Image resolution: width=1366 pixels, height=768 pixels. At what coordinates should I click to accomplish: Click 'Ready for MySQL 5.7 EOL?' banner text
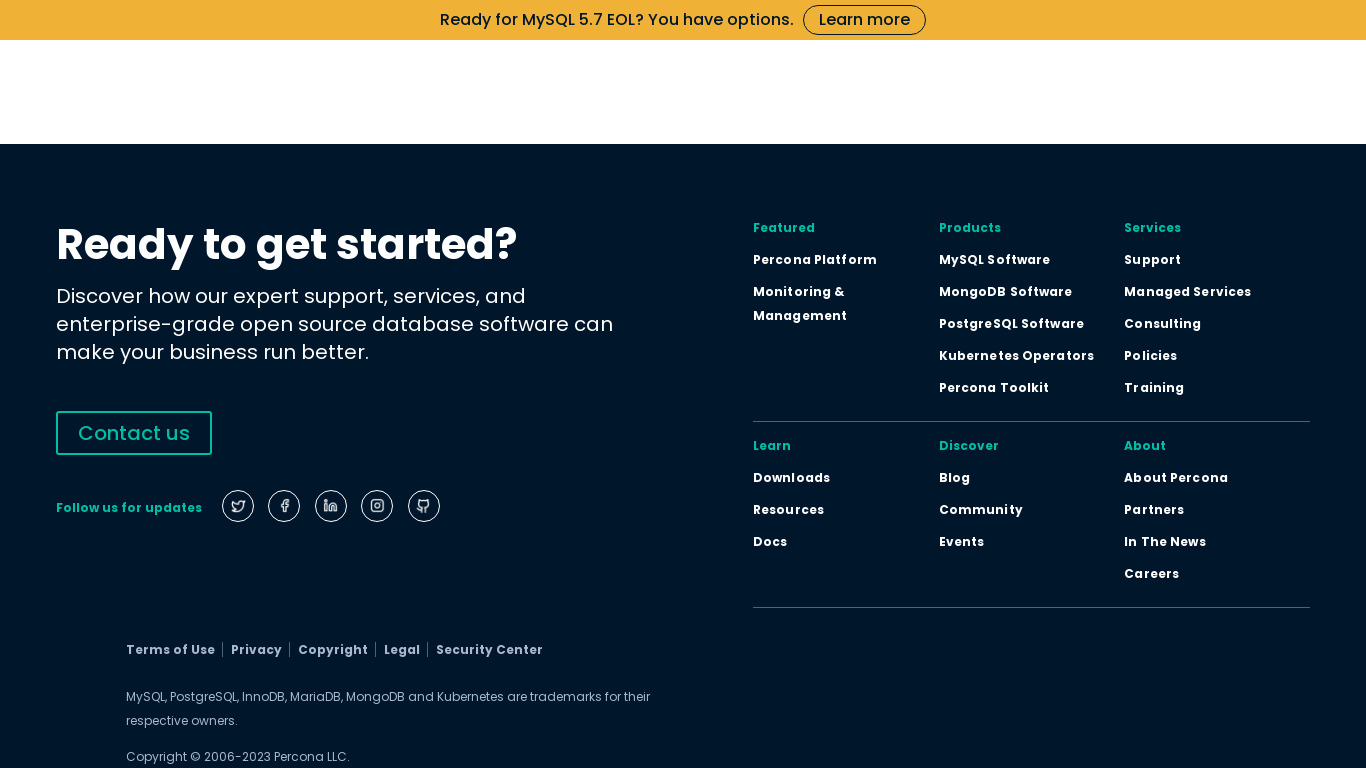click(617, 20)
